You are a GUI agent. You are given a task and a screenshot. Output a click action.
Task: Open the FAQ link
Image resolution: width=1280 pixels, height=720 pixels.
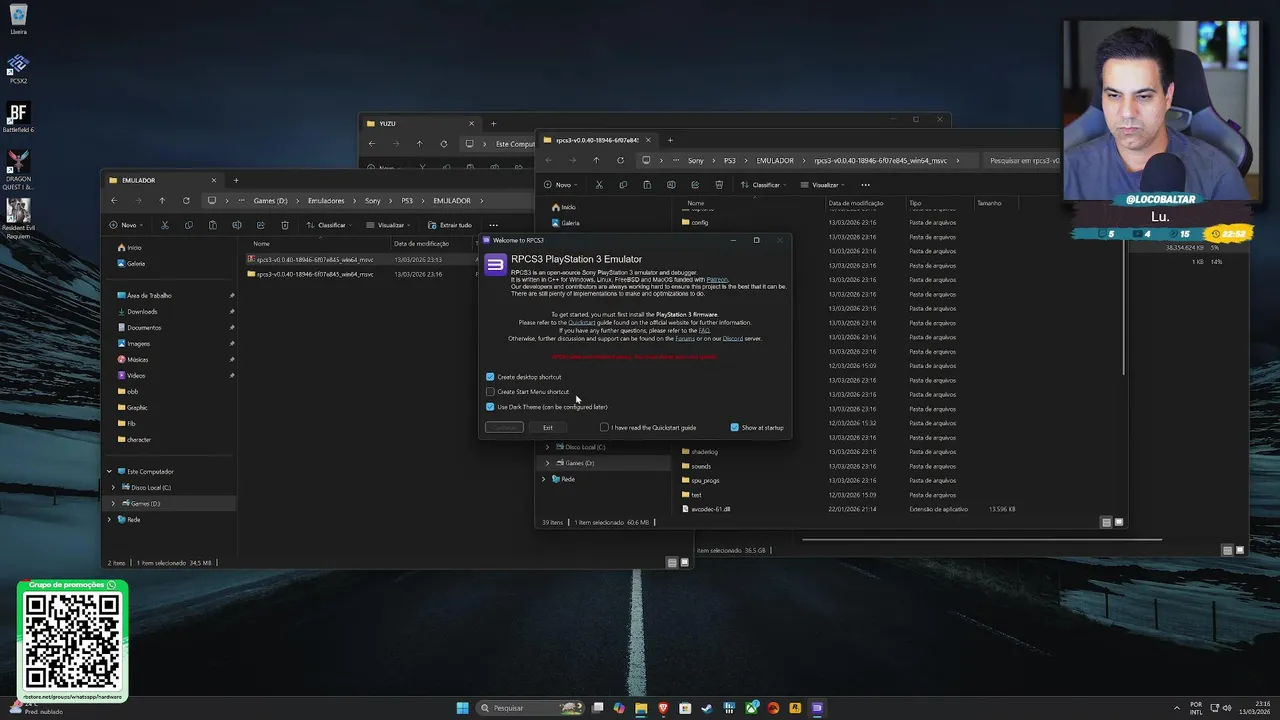704,331
